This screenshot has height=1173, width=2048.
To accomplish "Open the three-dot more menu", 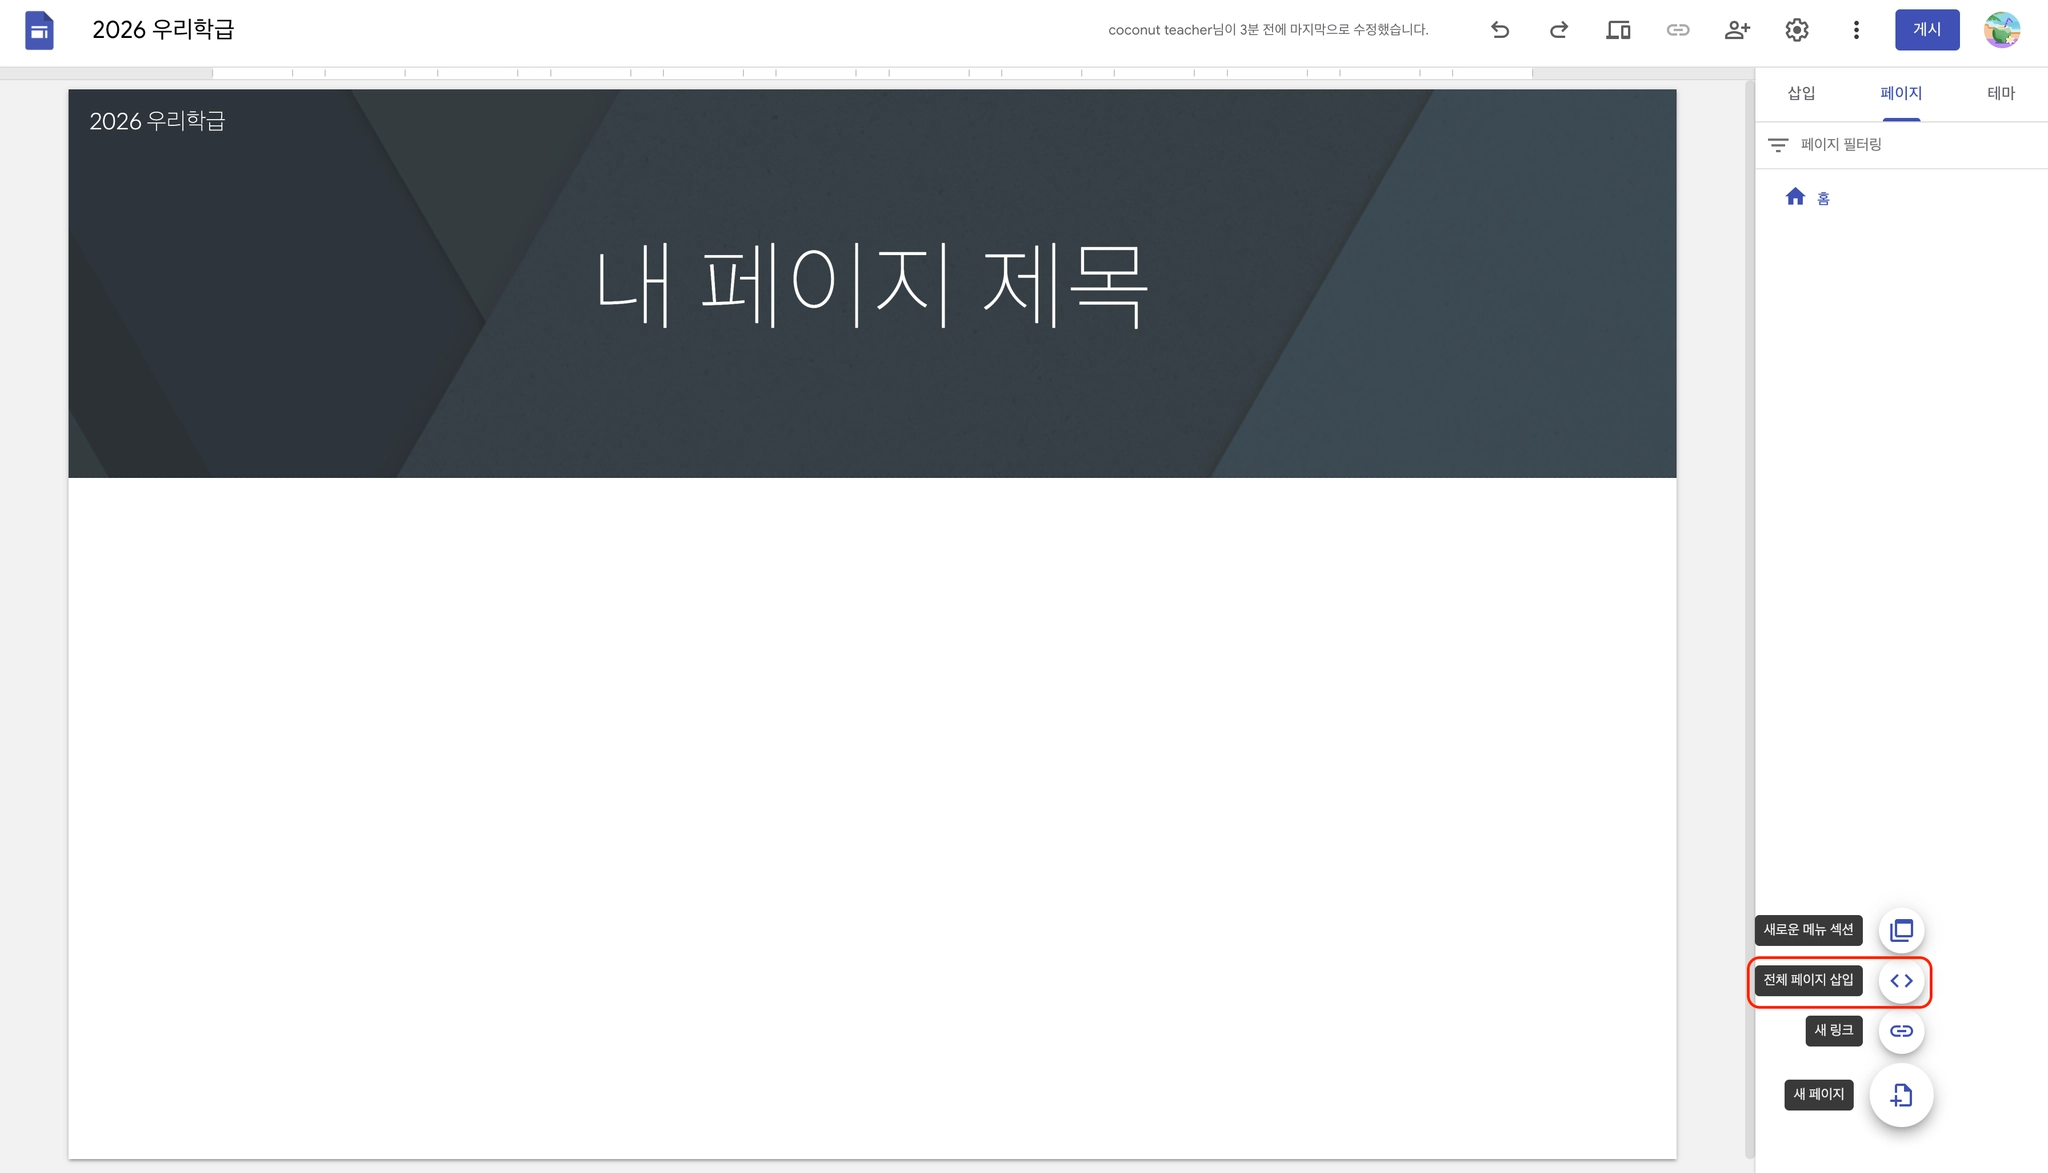I will point(1856,30).
